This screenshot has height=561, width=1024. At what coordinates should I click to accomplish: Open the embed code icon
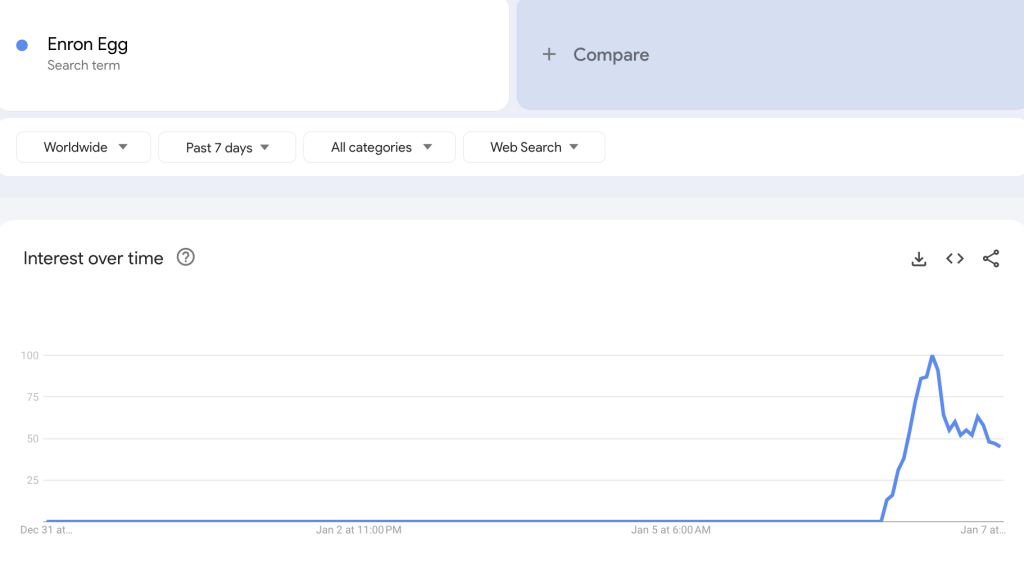[x=955, y=259]
